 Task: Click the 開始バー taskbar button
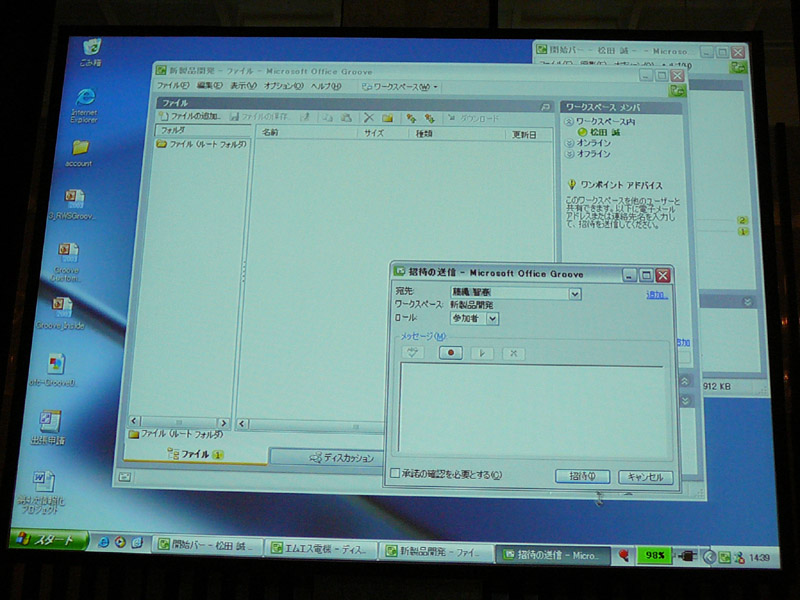[207, 545]
